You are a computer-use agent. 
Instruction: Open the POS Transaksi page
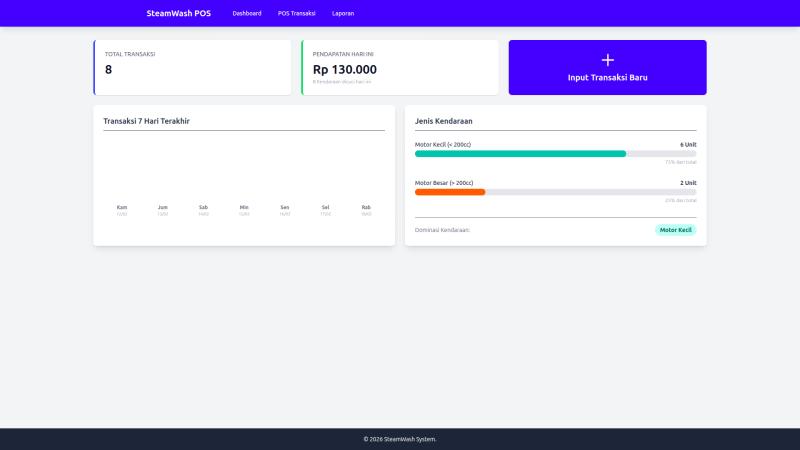tap(296, 13)
